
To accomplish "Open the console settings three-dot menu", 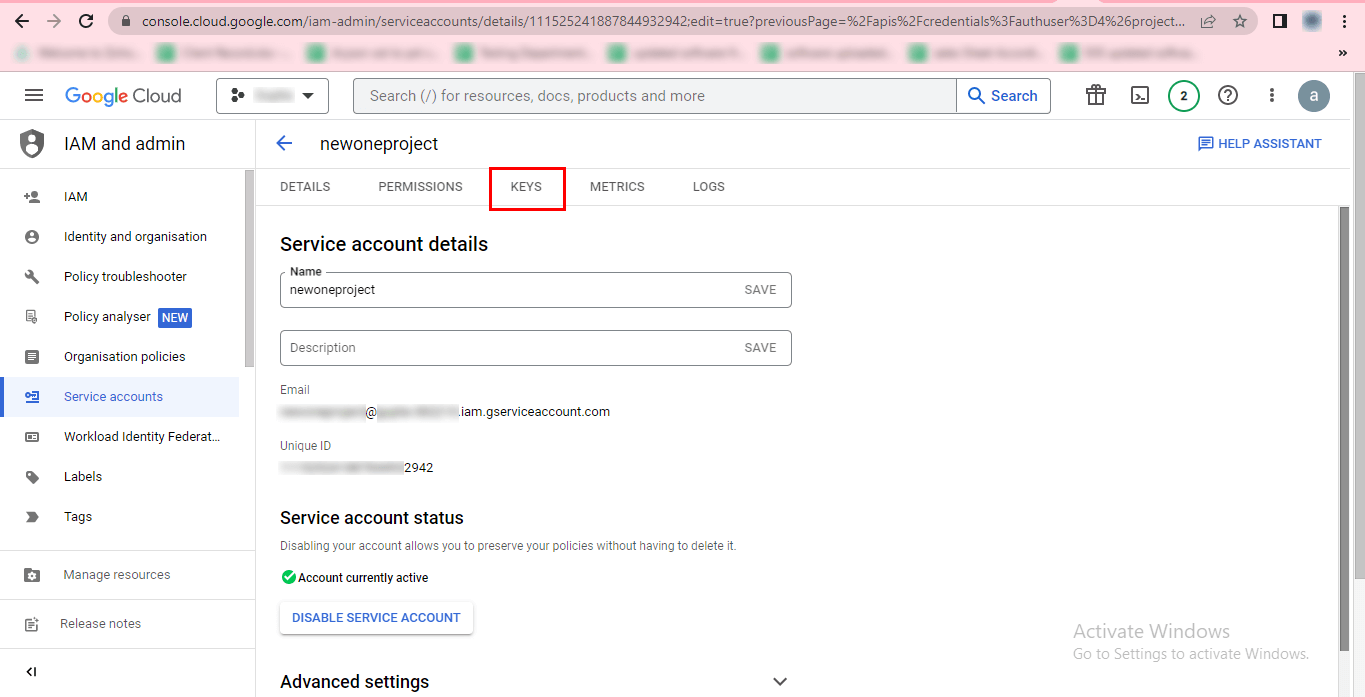I will click(1272, 95).
